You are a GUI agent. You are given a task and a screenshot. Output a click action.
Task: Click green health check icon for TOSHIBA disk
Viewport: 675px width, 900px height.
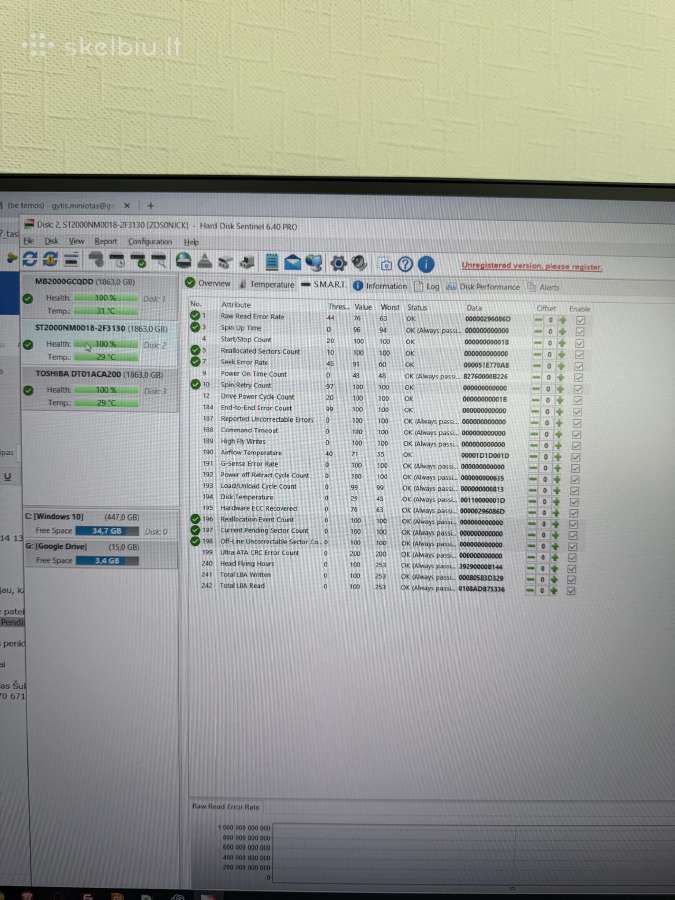point(28,390)
